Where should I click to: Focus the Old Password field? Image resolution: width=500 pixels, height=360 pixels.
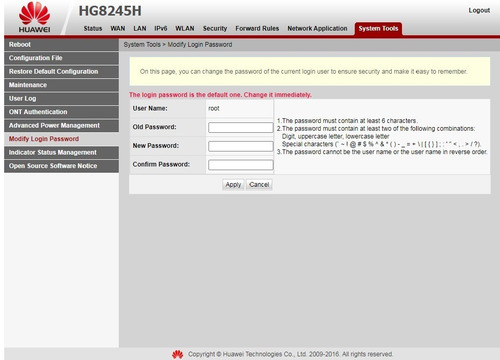pyautogui.click(x=241, y=127)
